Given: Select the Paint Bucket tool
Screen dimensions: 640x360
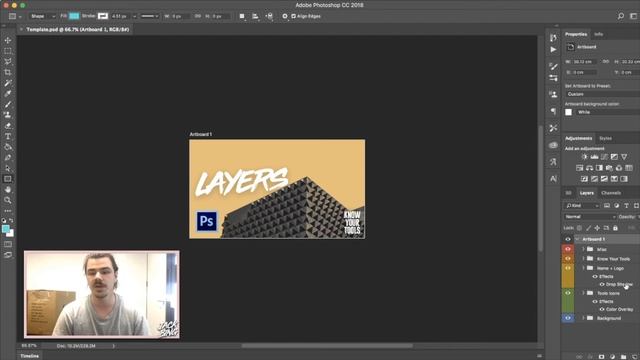Looking at the screenshot, I should tap(8, 147).
